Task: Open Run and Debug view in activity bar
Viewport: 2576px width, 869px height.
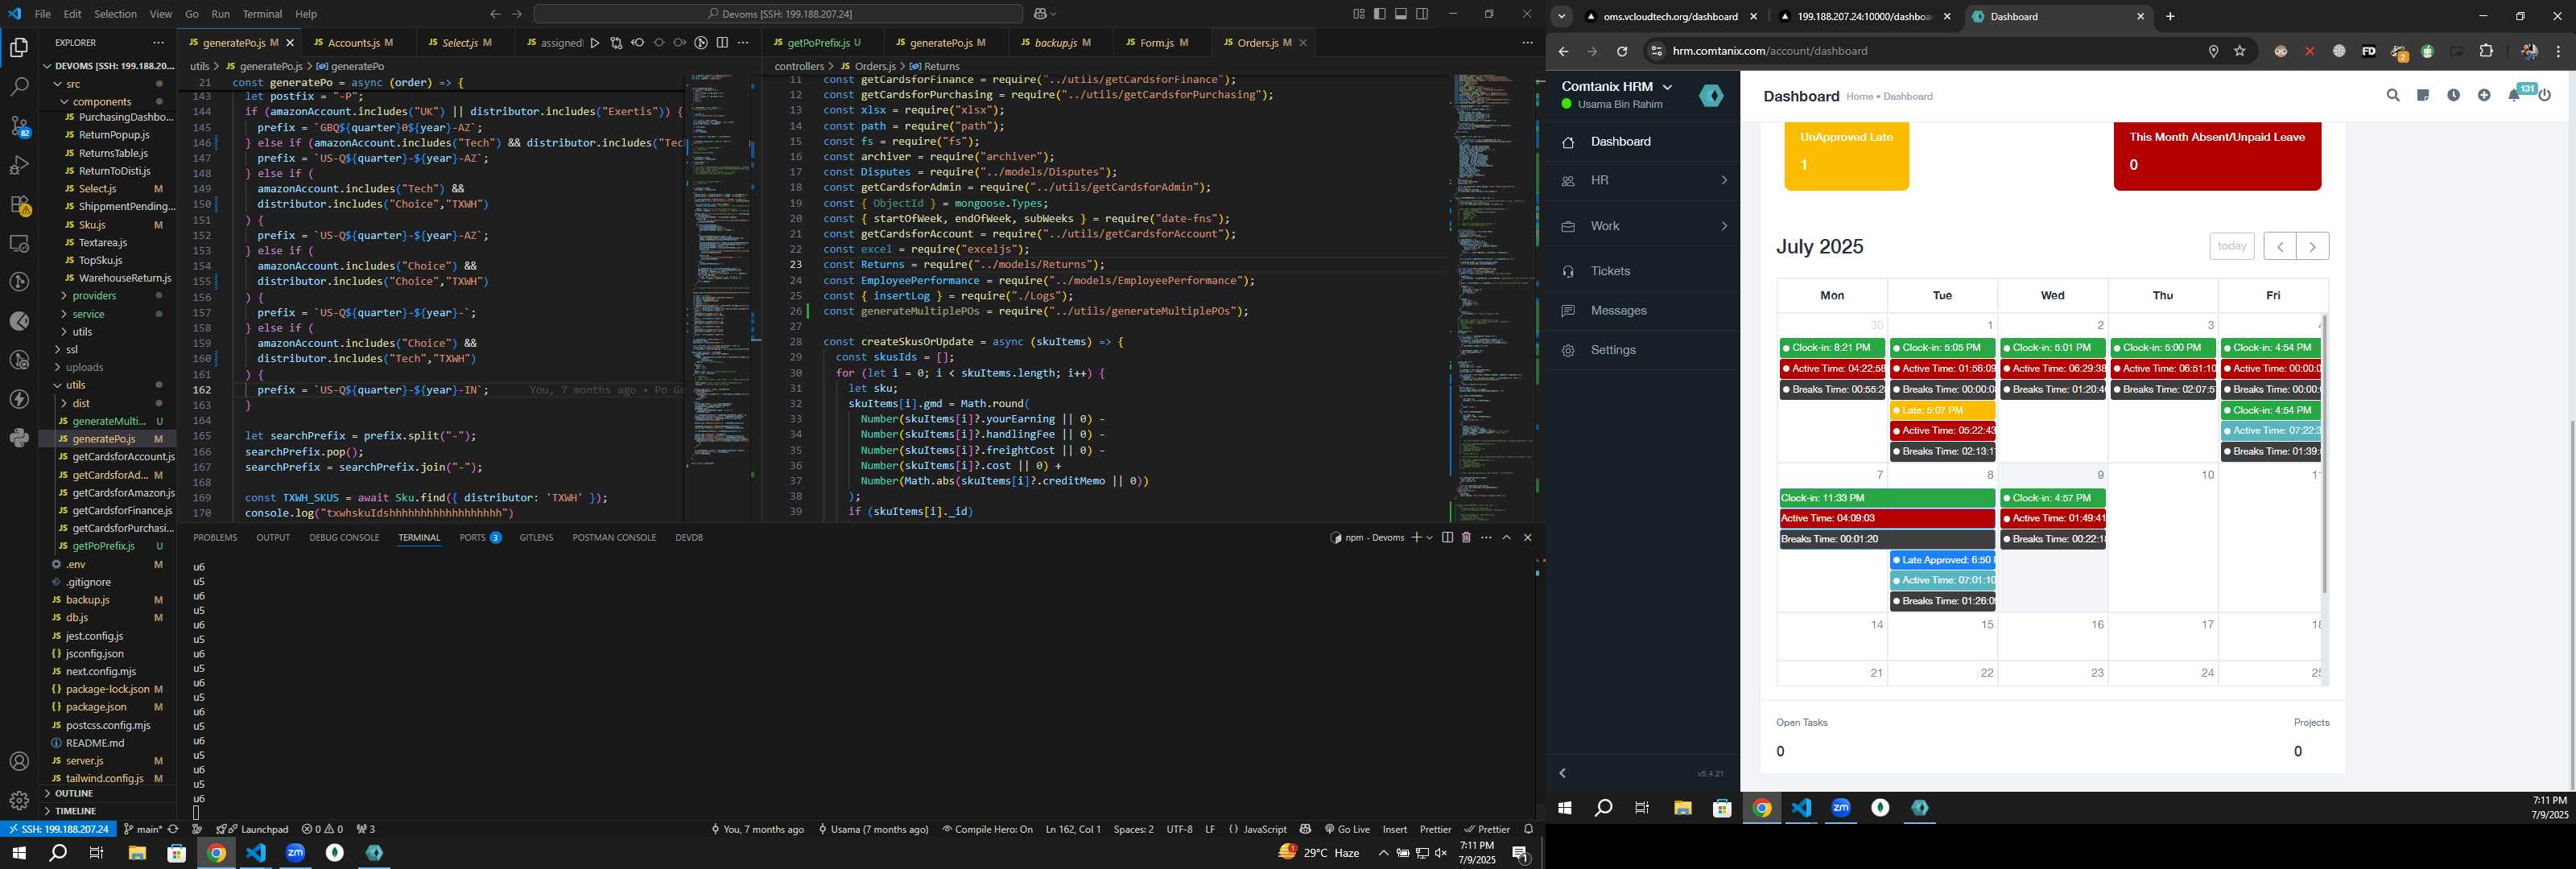Action: [19, 165]
